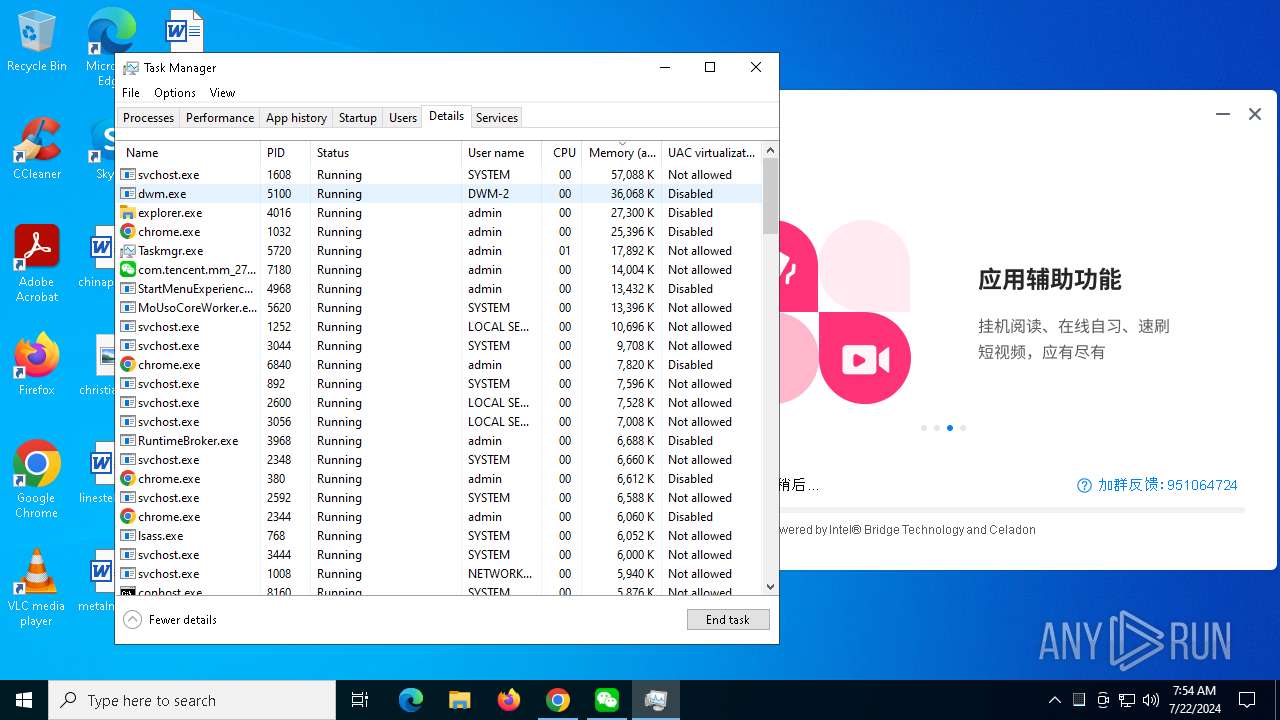This screenshot has width=1280, height=720.
Task: Select chrome.exe icon with PID 1032
Action: pos(128,232)
